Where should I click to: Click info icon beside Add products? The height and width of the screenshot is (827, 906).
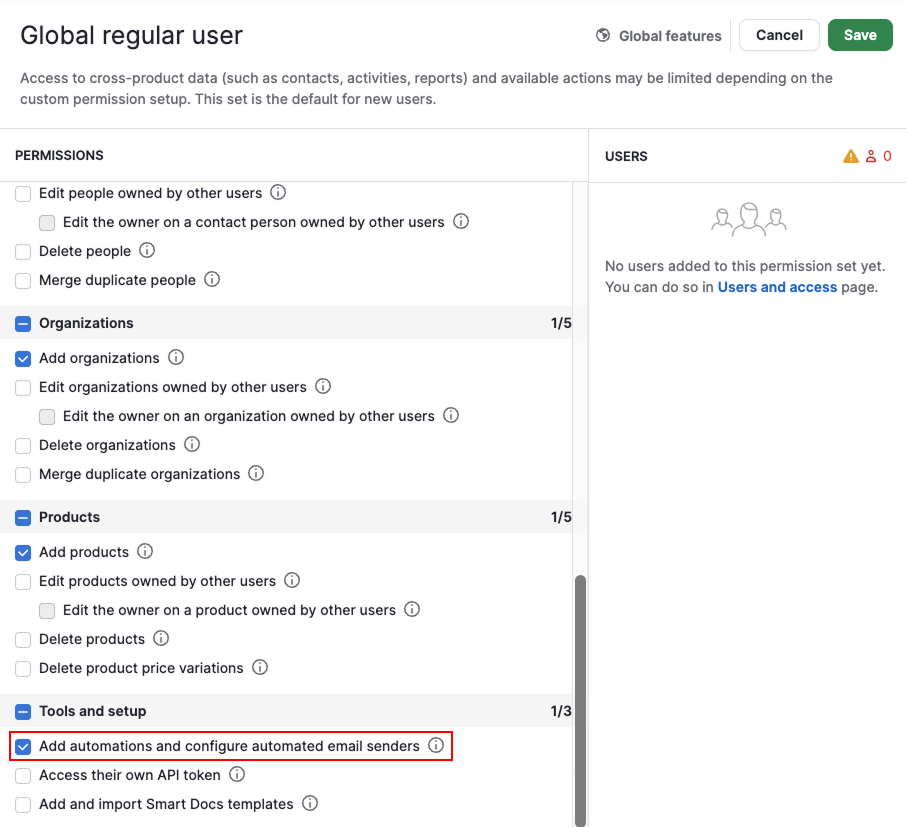145,551
